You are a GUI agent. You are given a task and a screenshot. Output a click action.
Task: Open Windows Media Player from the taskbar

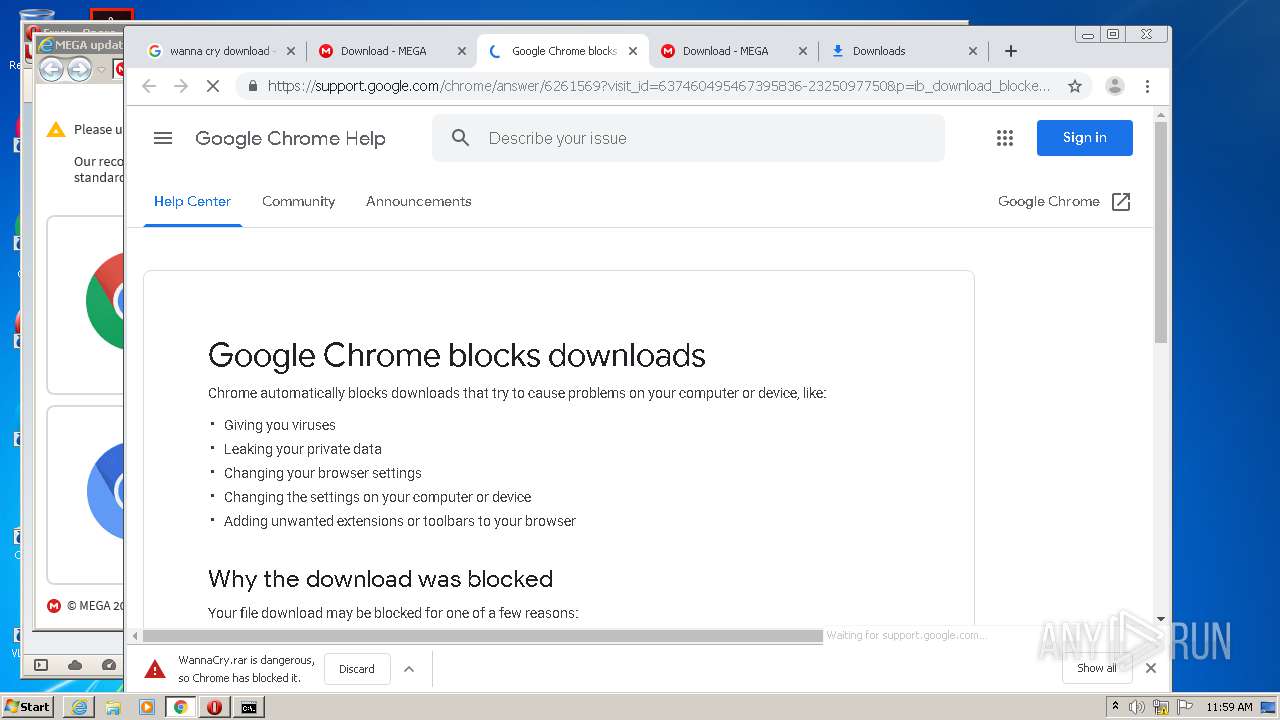pyautogui.click(x=147, y=707)
